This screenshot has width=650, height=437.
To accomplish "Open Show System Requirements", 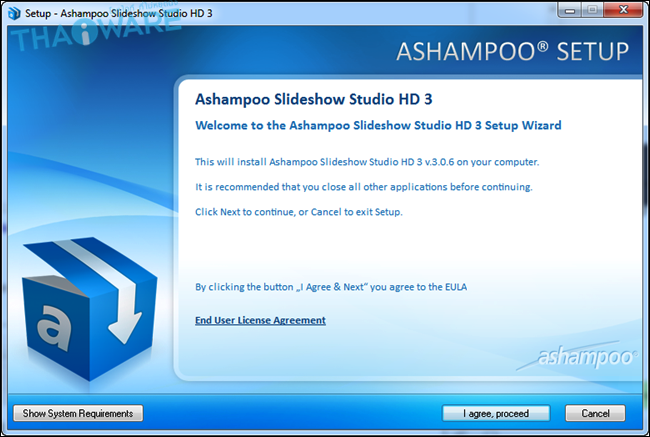I will (x=78, y=413).
